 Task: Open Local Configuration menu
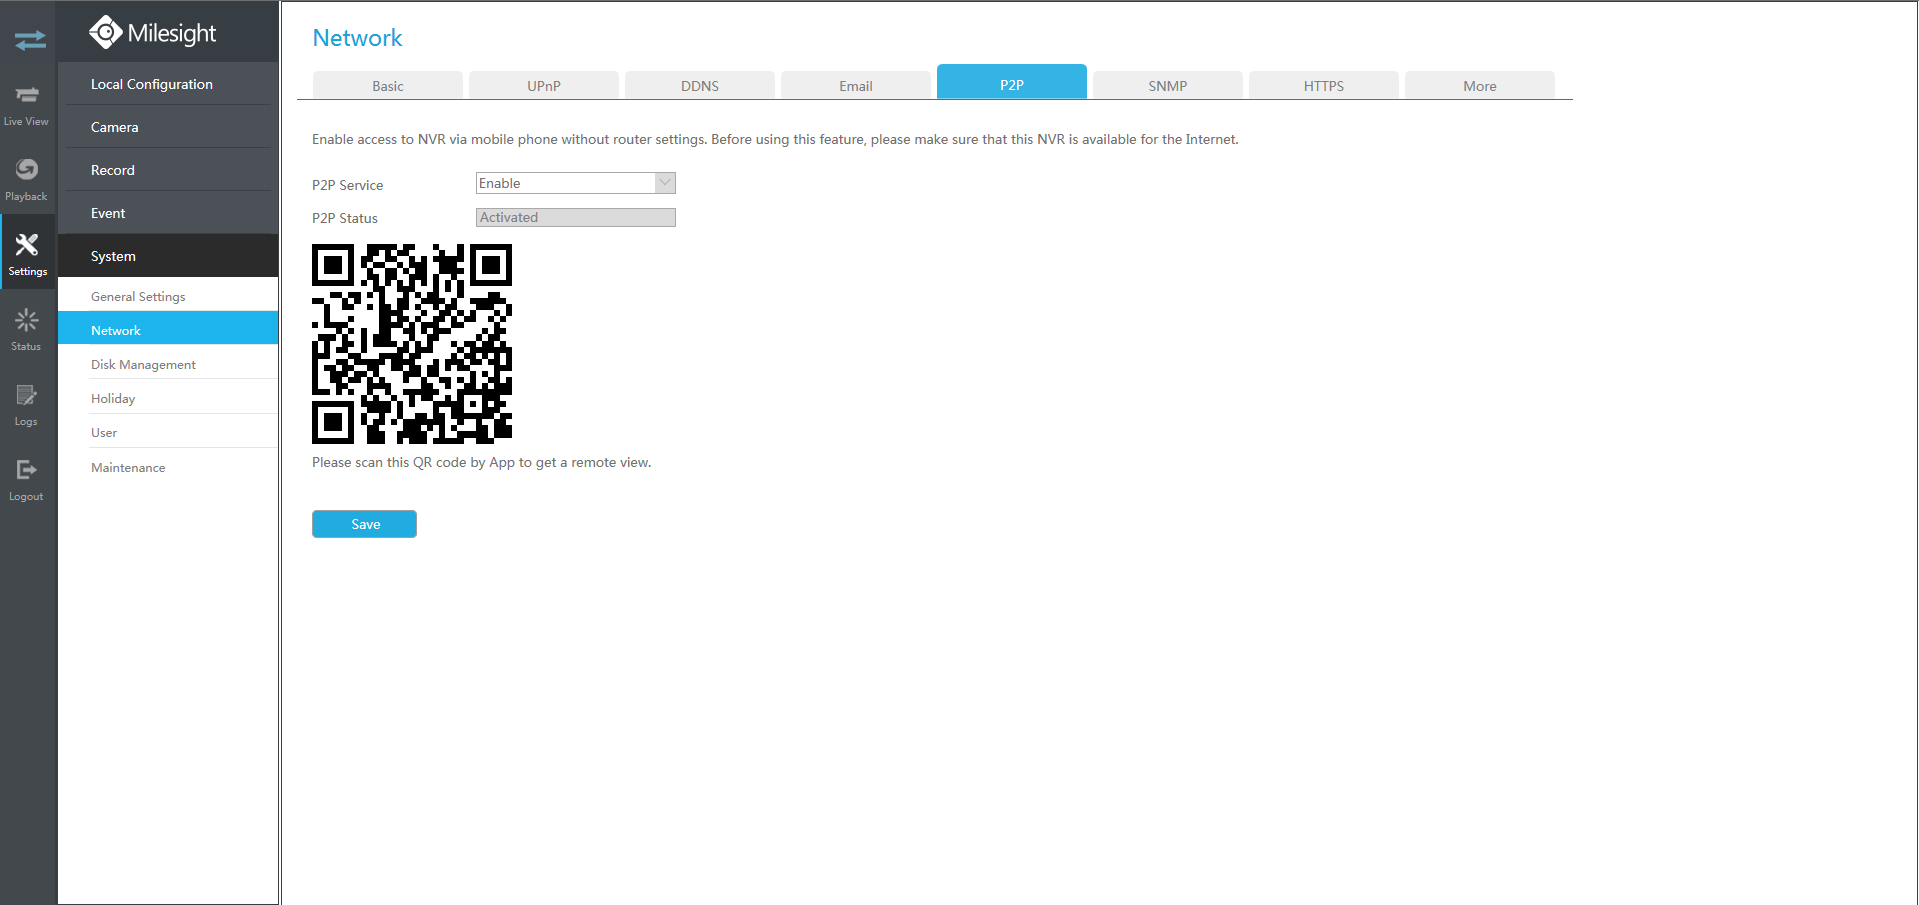coord(168,84)
